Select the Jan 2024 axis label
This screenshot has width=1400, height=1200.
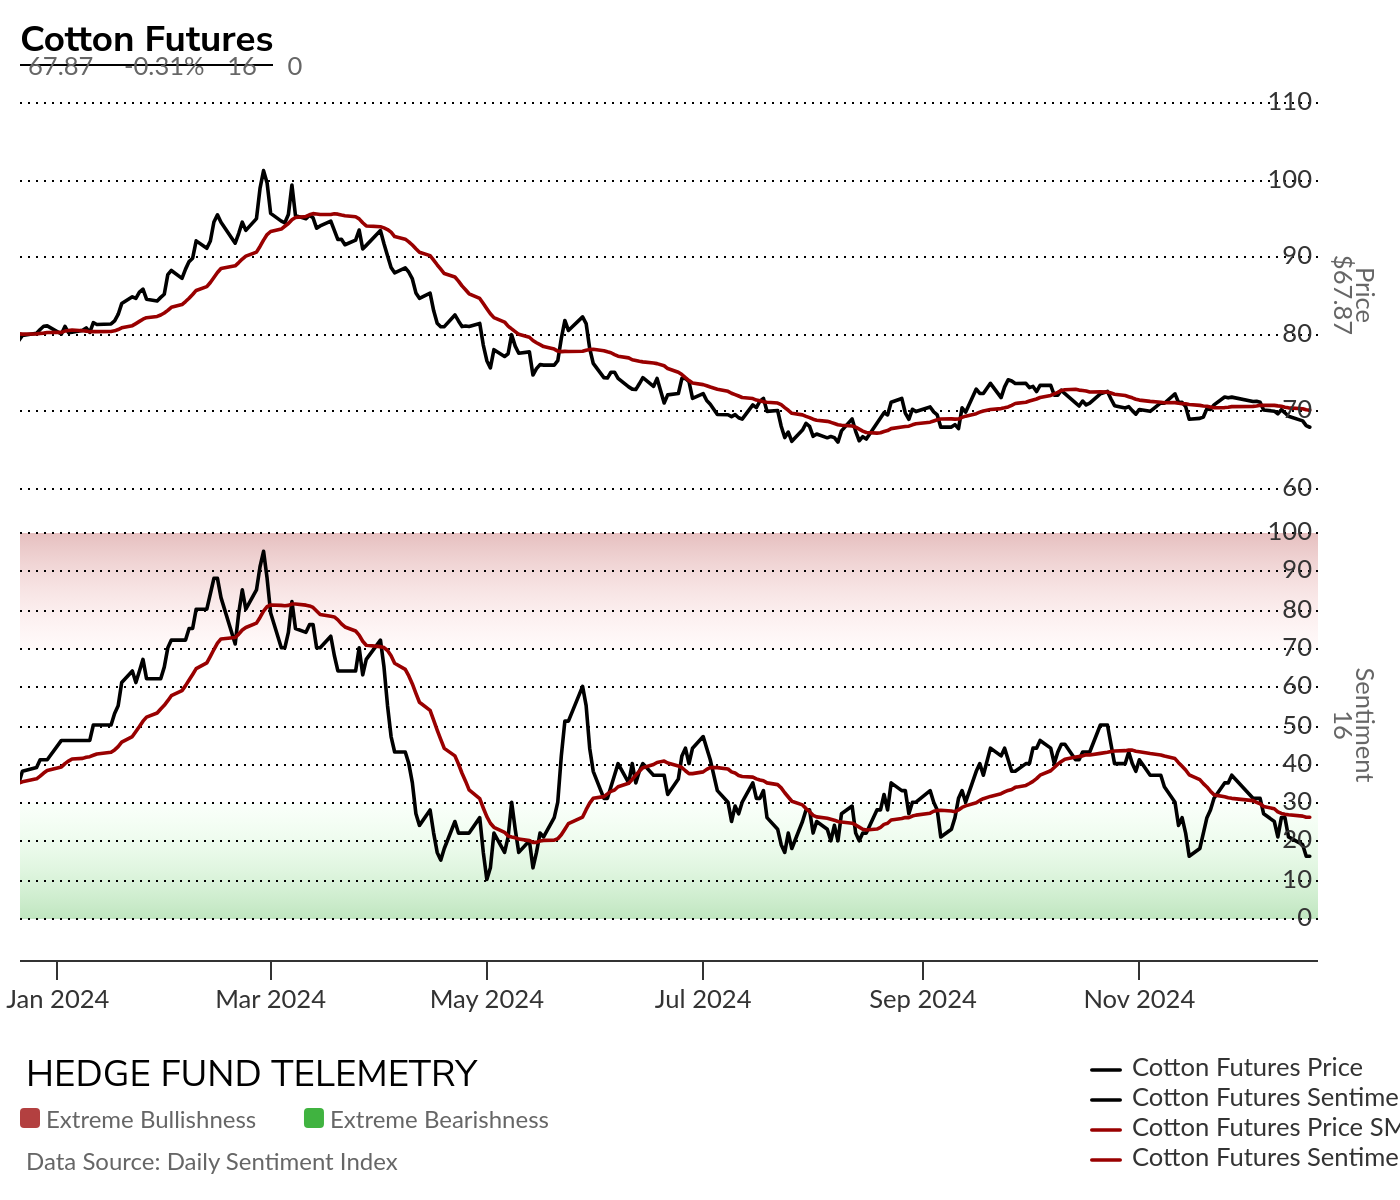[57, 999]
